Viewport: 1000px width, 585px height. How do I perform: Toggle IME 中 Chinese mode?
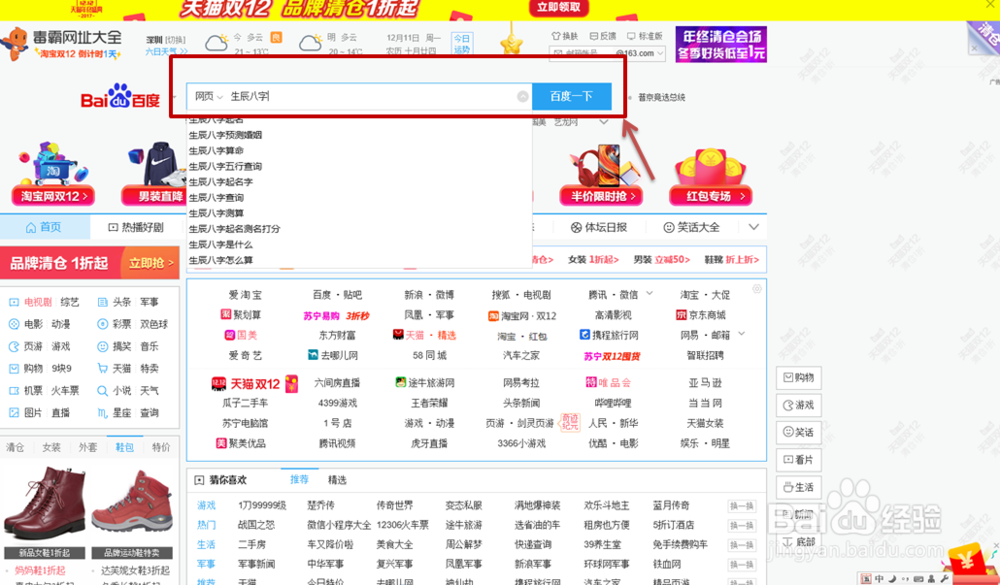tap(879, 579)
